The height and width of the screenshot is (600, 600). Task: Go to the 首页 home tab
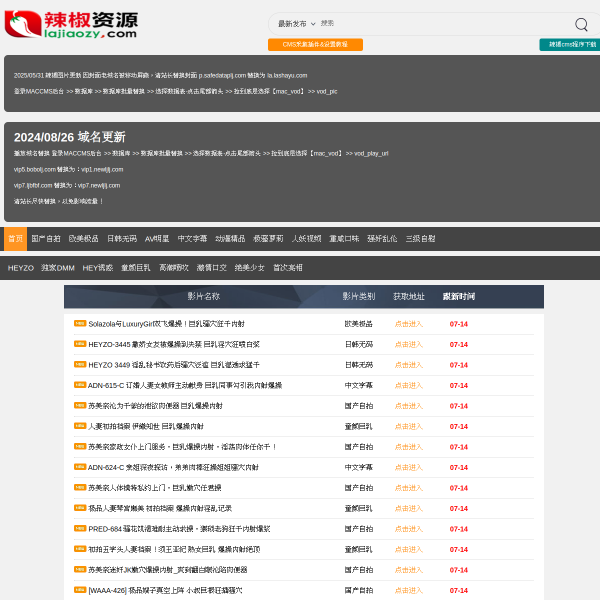(x=16, y=239)
